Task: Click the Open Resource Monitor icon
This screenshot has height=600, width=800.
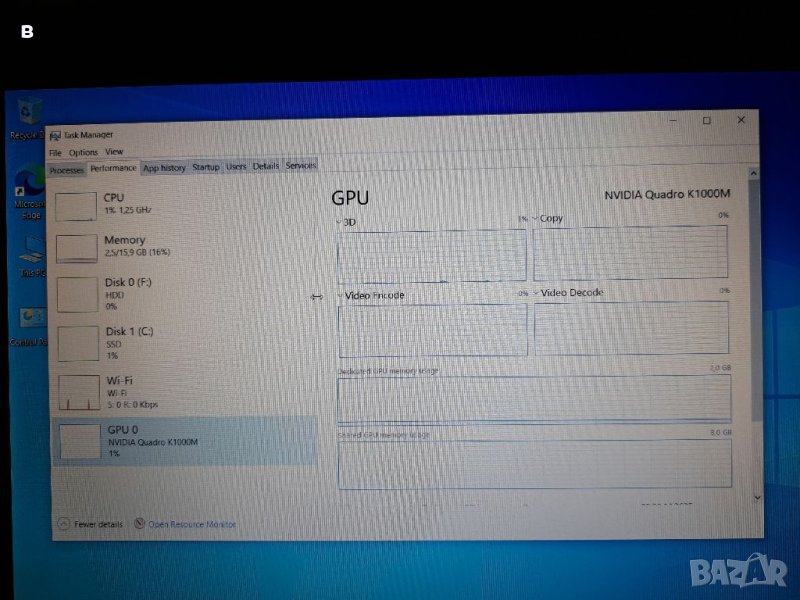Action: pyautogui.click(x=139, y=523)
